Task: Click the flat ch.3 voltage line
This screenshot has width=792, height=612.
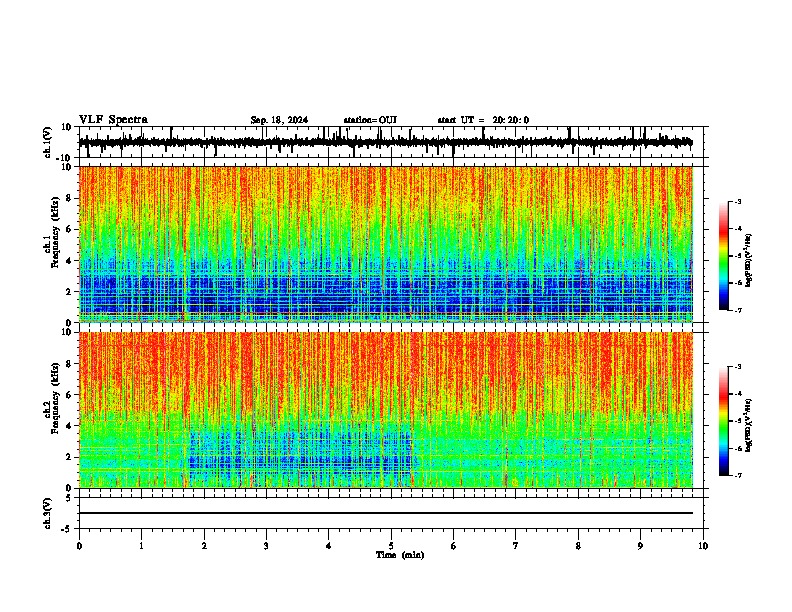Action: [385, 513]
